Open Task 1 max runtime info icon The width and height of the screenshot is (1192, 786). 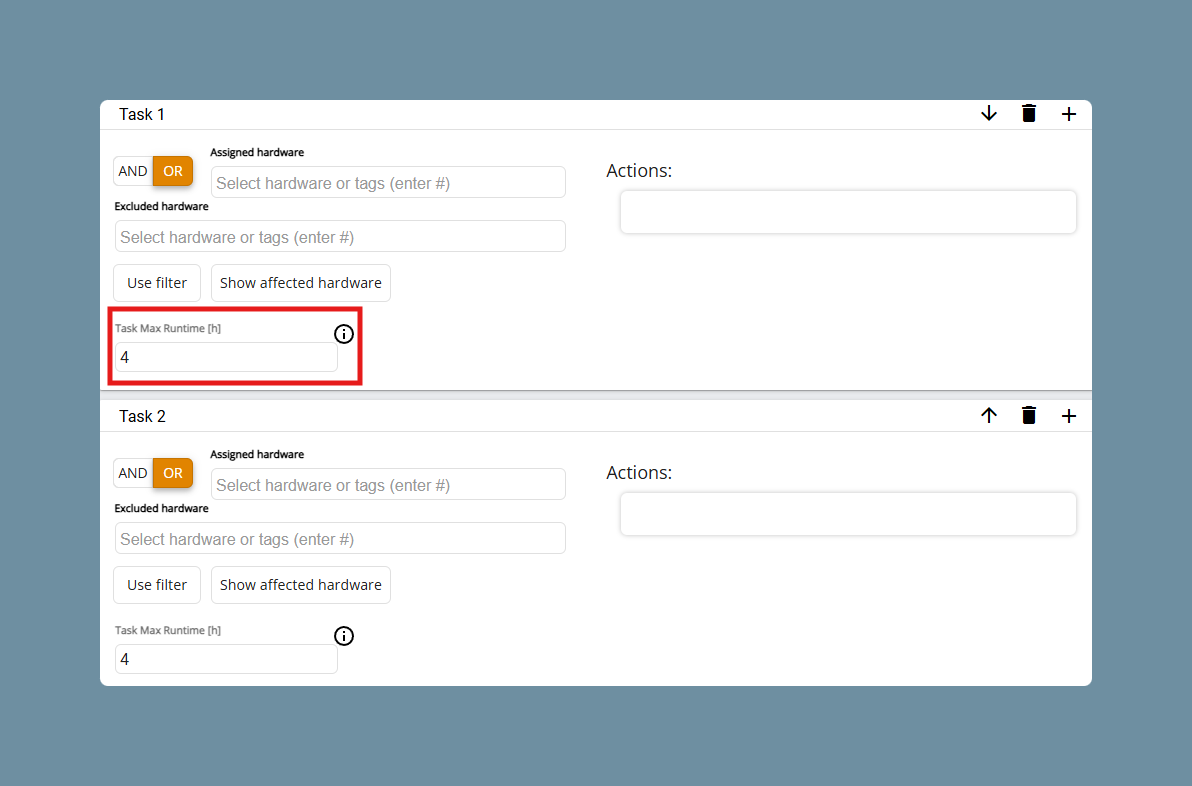pyautogui.click(x=344, y=334)
